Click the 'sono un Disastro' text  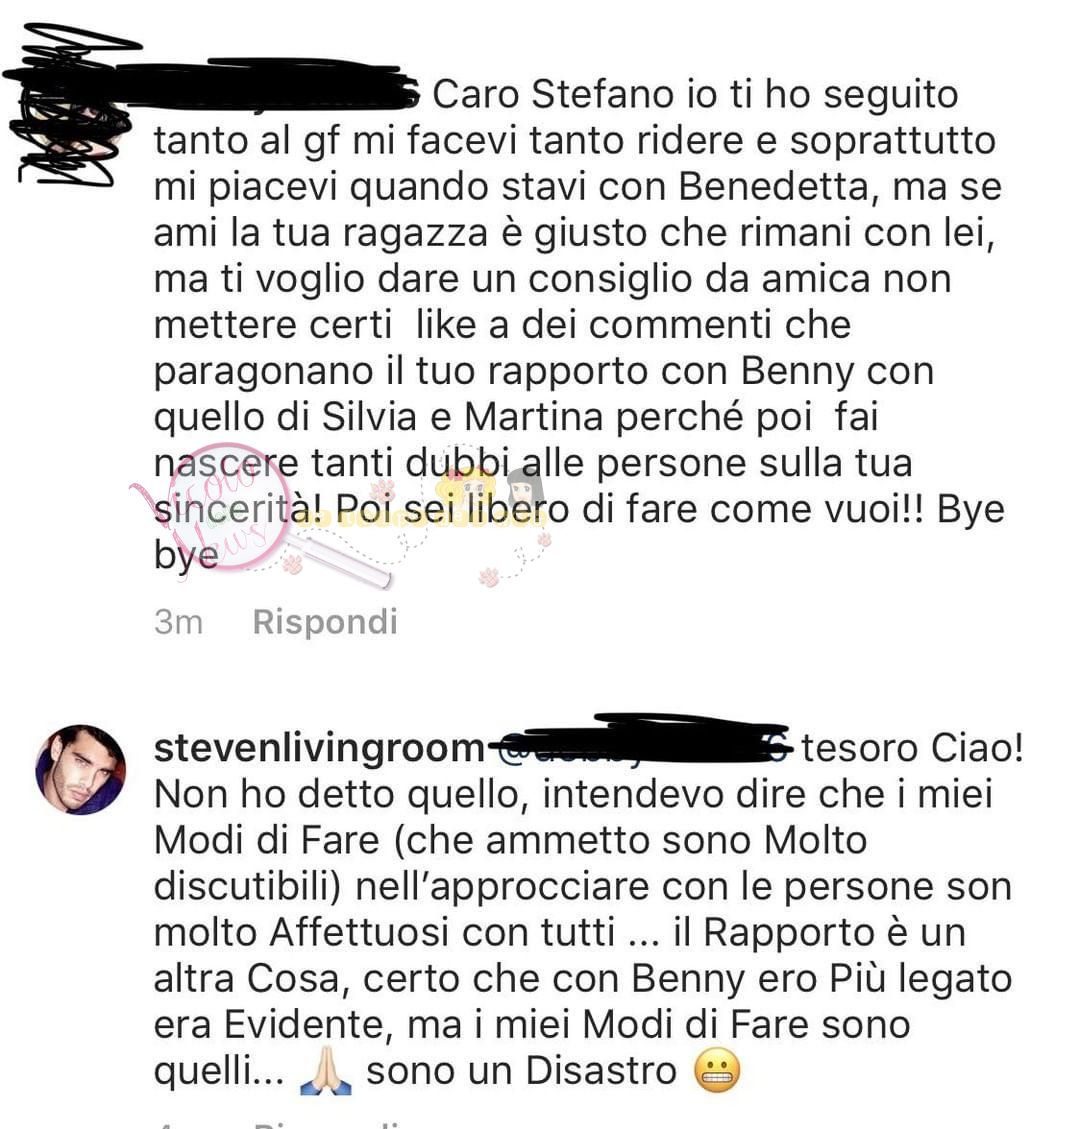click(522, 1071)
